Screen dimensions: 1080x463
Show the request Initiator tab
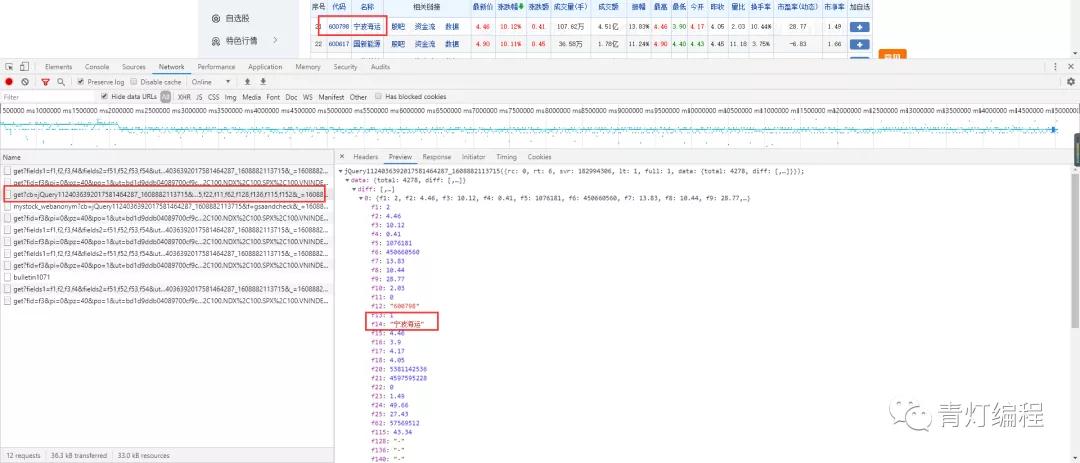coord(473,157)
